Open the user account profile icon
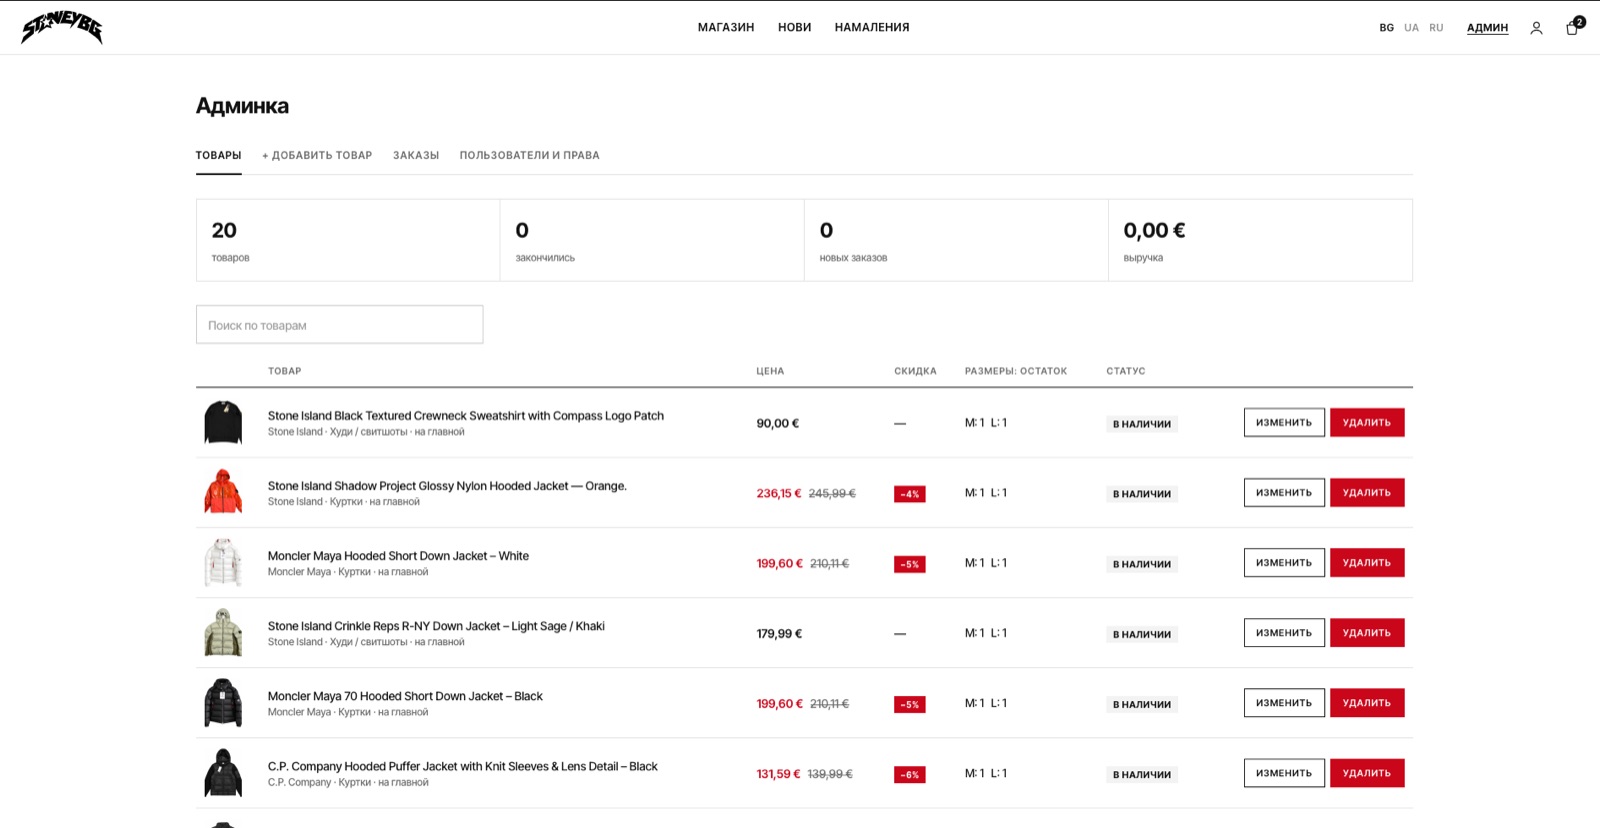Screen dimensions: 1600x828 [x=1536, y=28]
